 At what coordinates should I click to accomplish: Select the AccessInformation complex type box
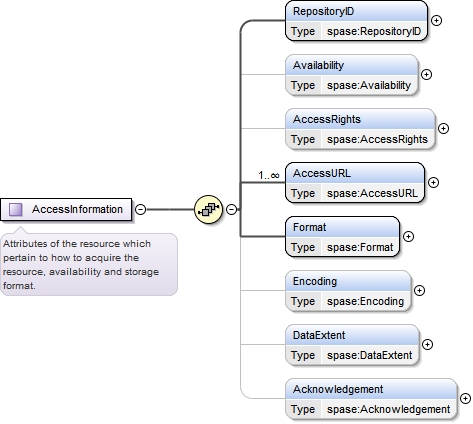(x=66, y=209)
